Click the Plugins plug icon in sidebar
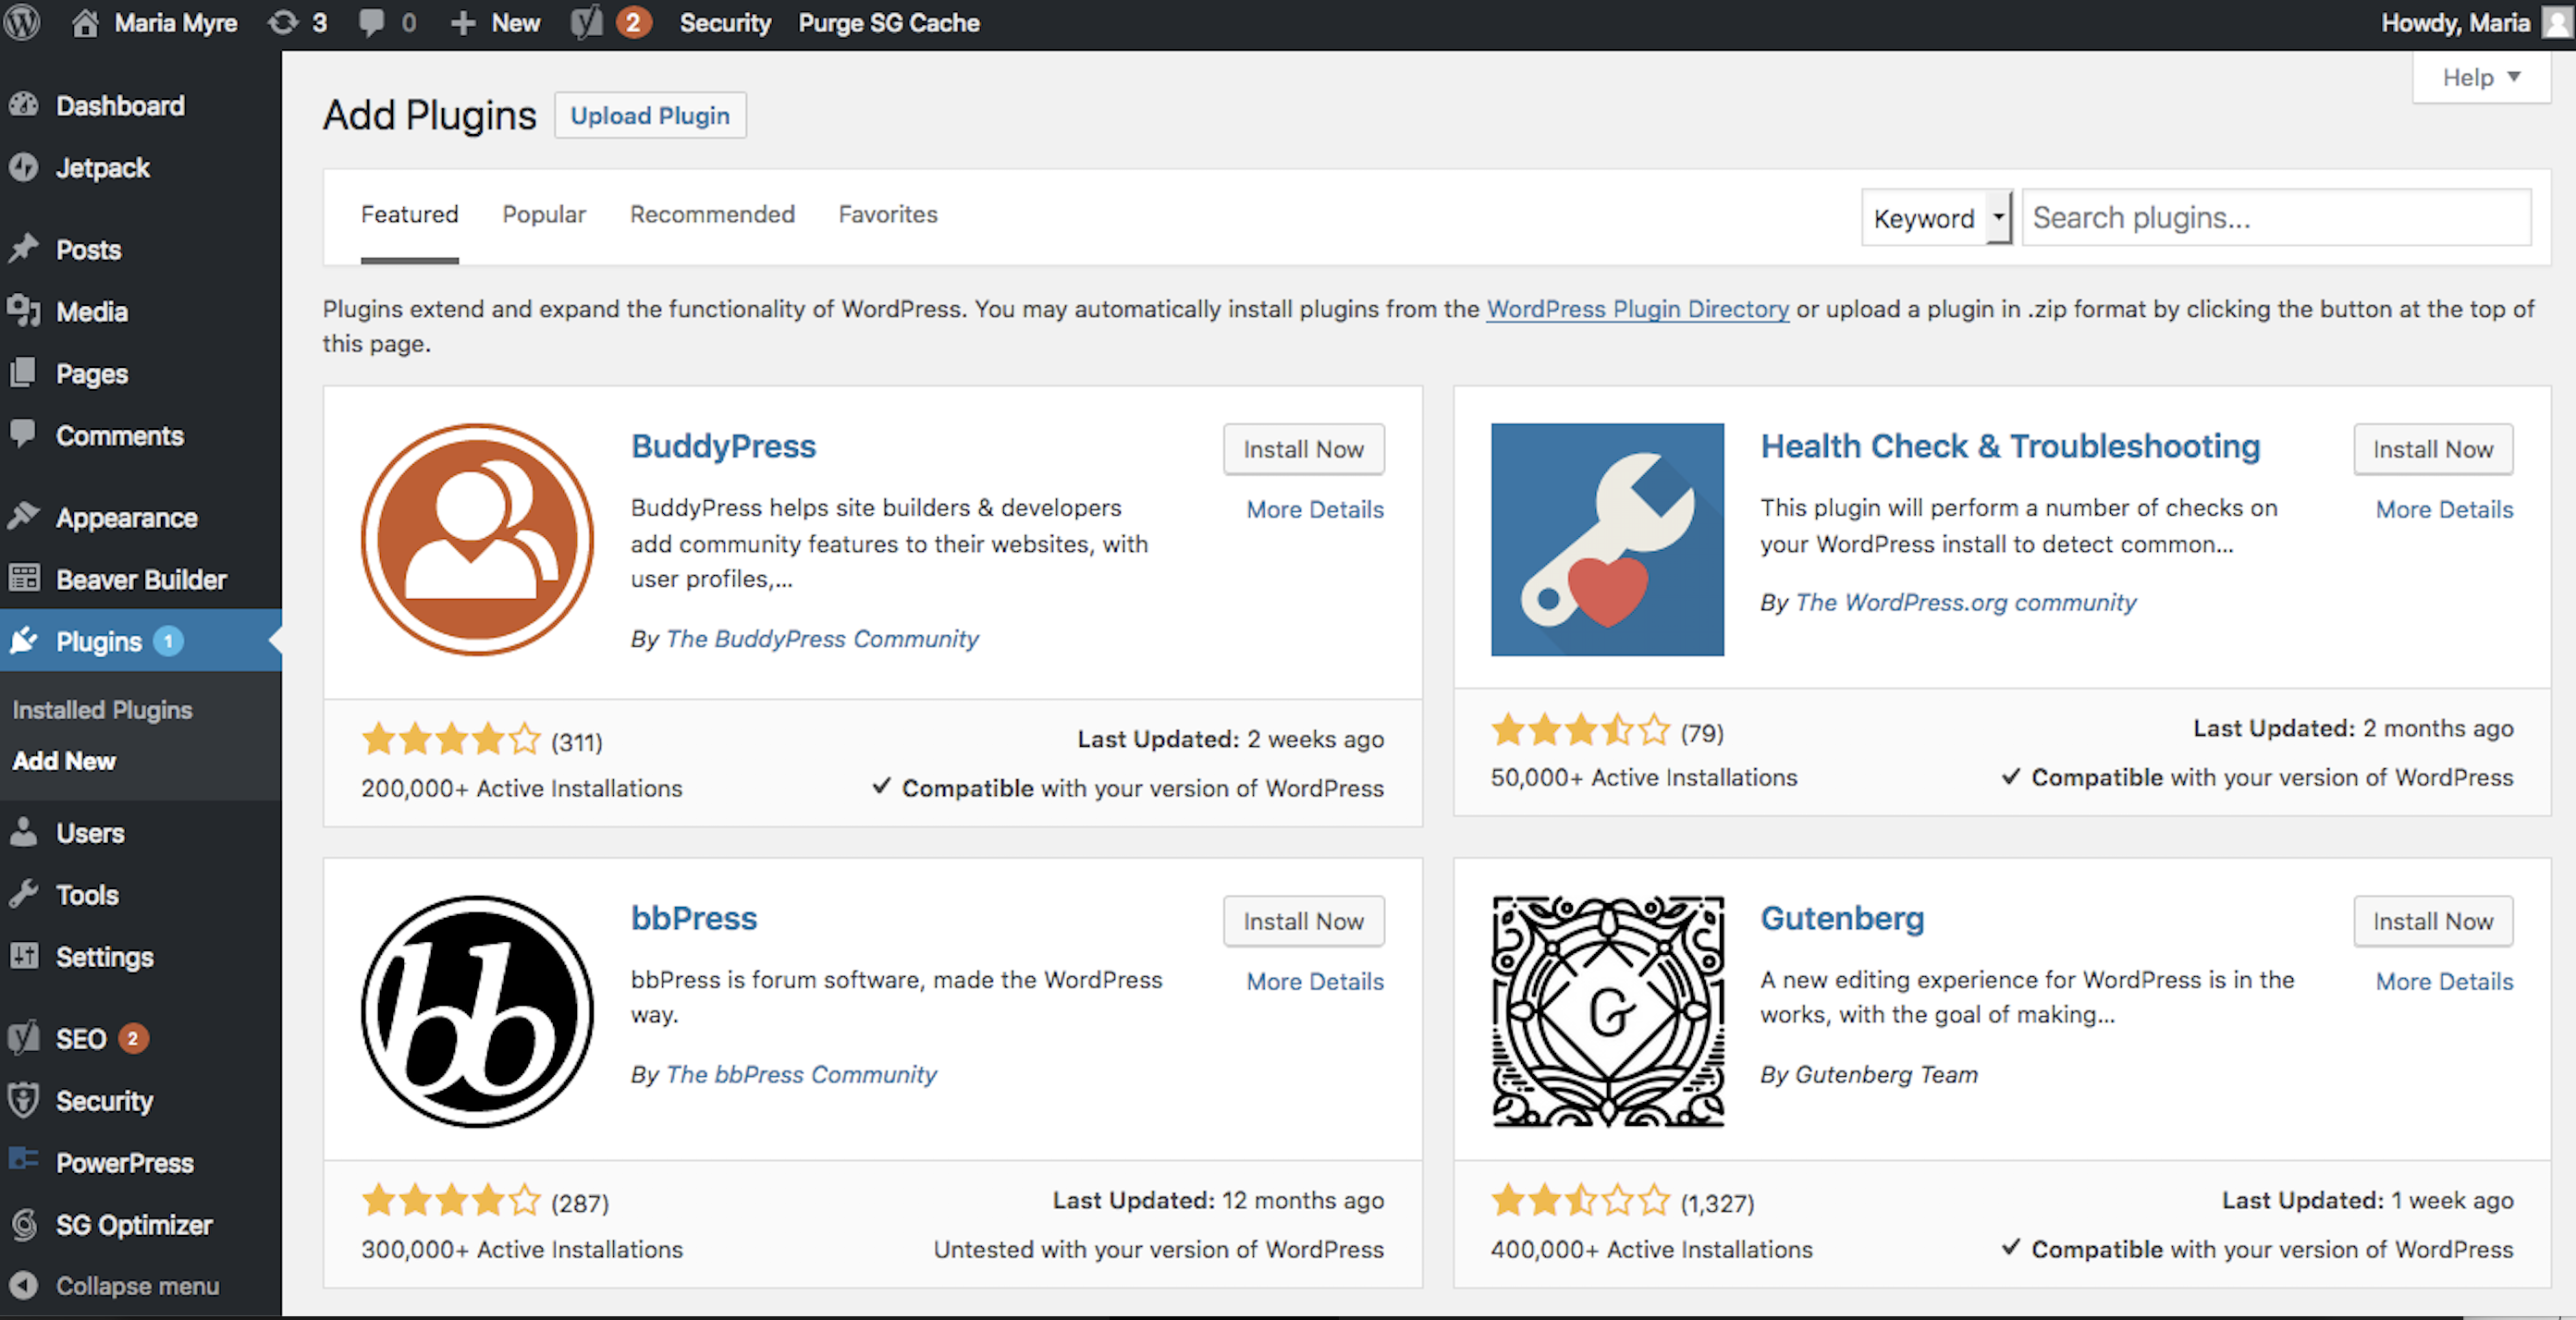The image size is (2576, 1320). pyautogui.click(x=24, y=640)
